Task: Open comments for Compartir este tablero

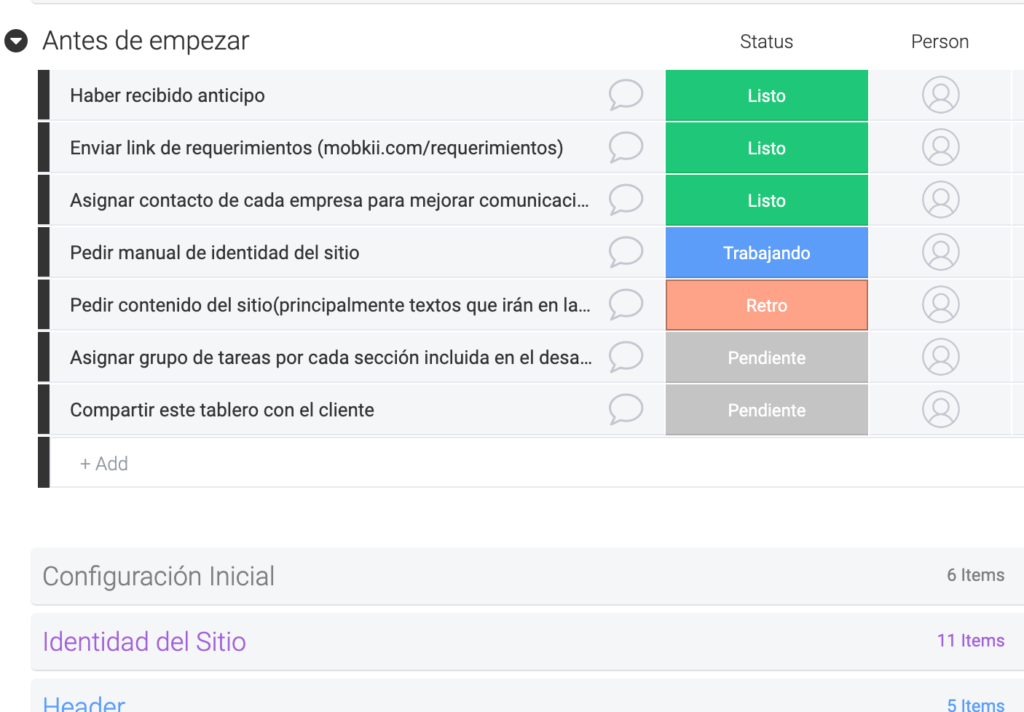Action: coord(626,410)
